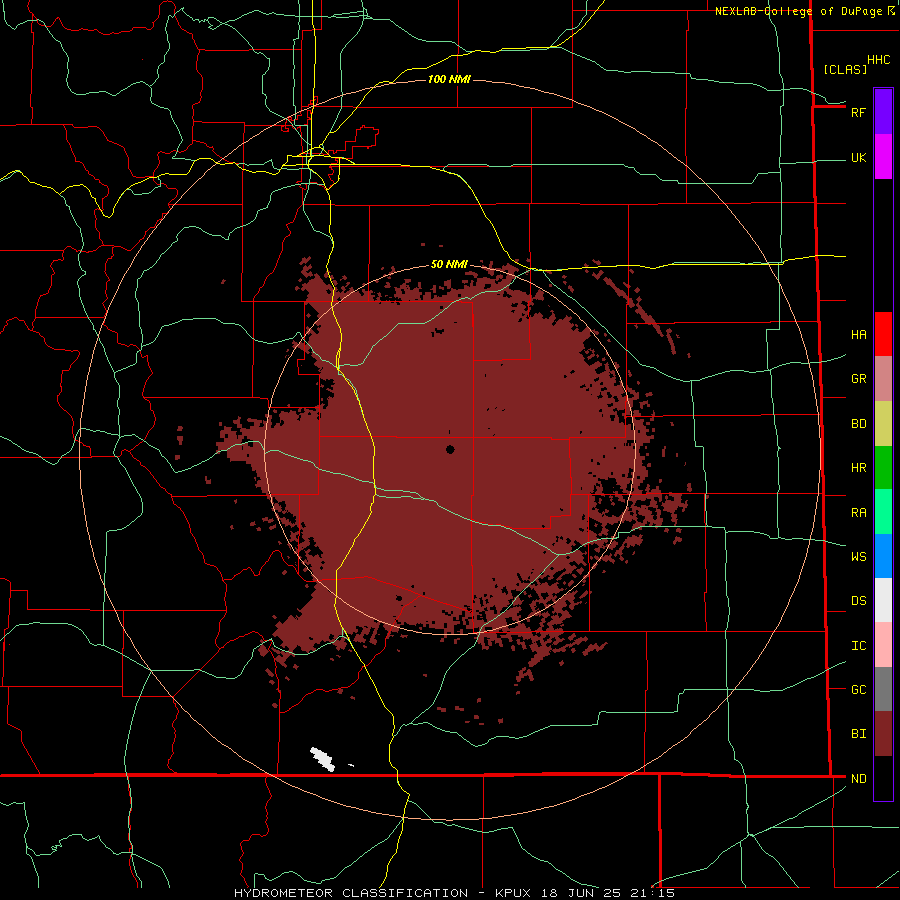Select the DS legend label text
The width and height of the screenshot is (900, 900).
coord(858,601)
